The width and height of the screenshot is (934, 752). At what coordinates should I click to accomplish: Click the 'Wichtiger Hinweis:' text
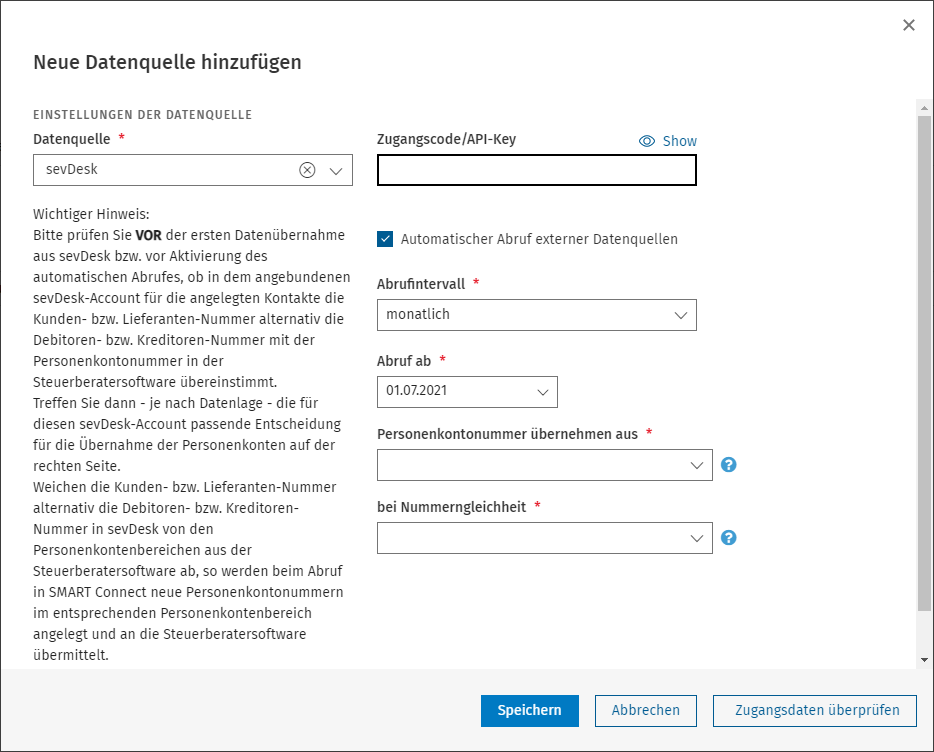coord(91,215)
